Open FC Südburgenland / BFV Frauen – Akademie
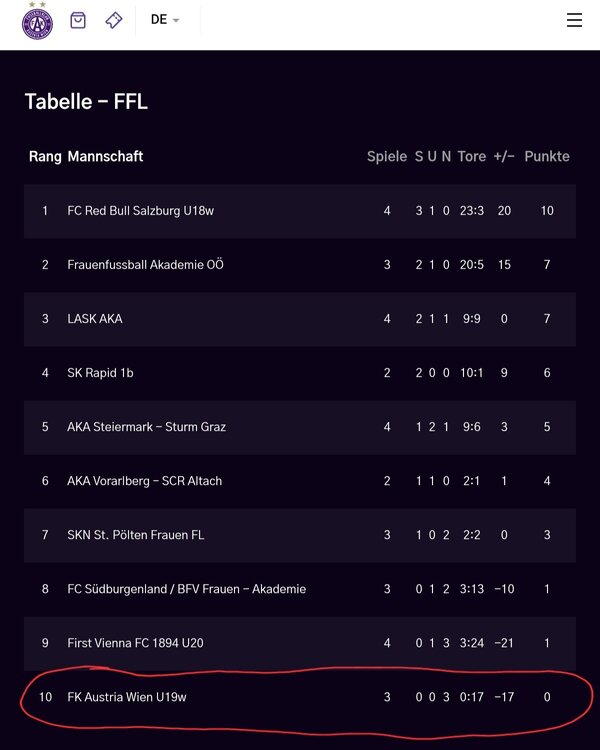Viewport: 600px width, 750px height. tap(187, 589)
